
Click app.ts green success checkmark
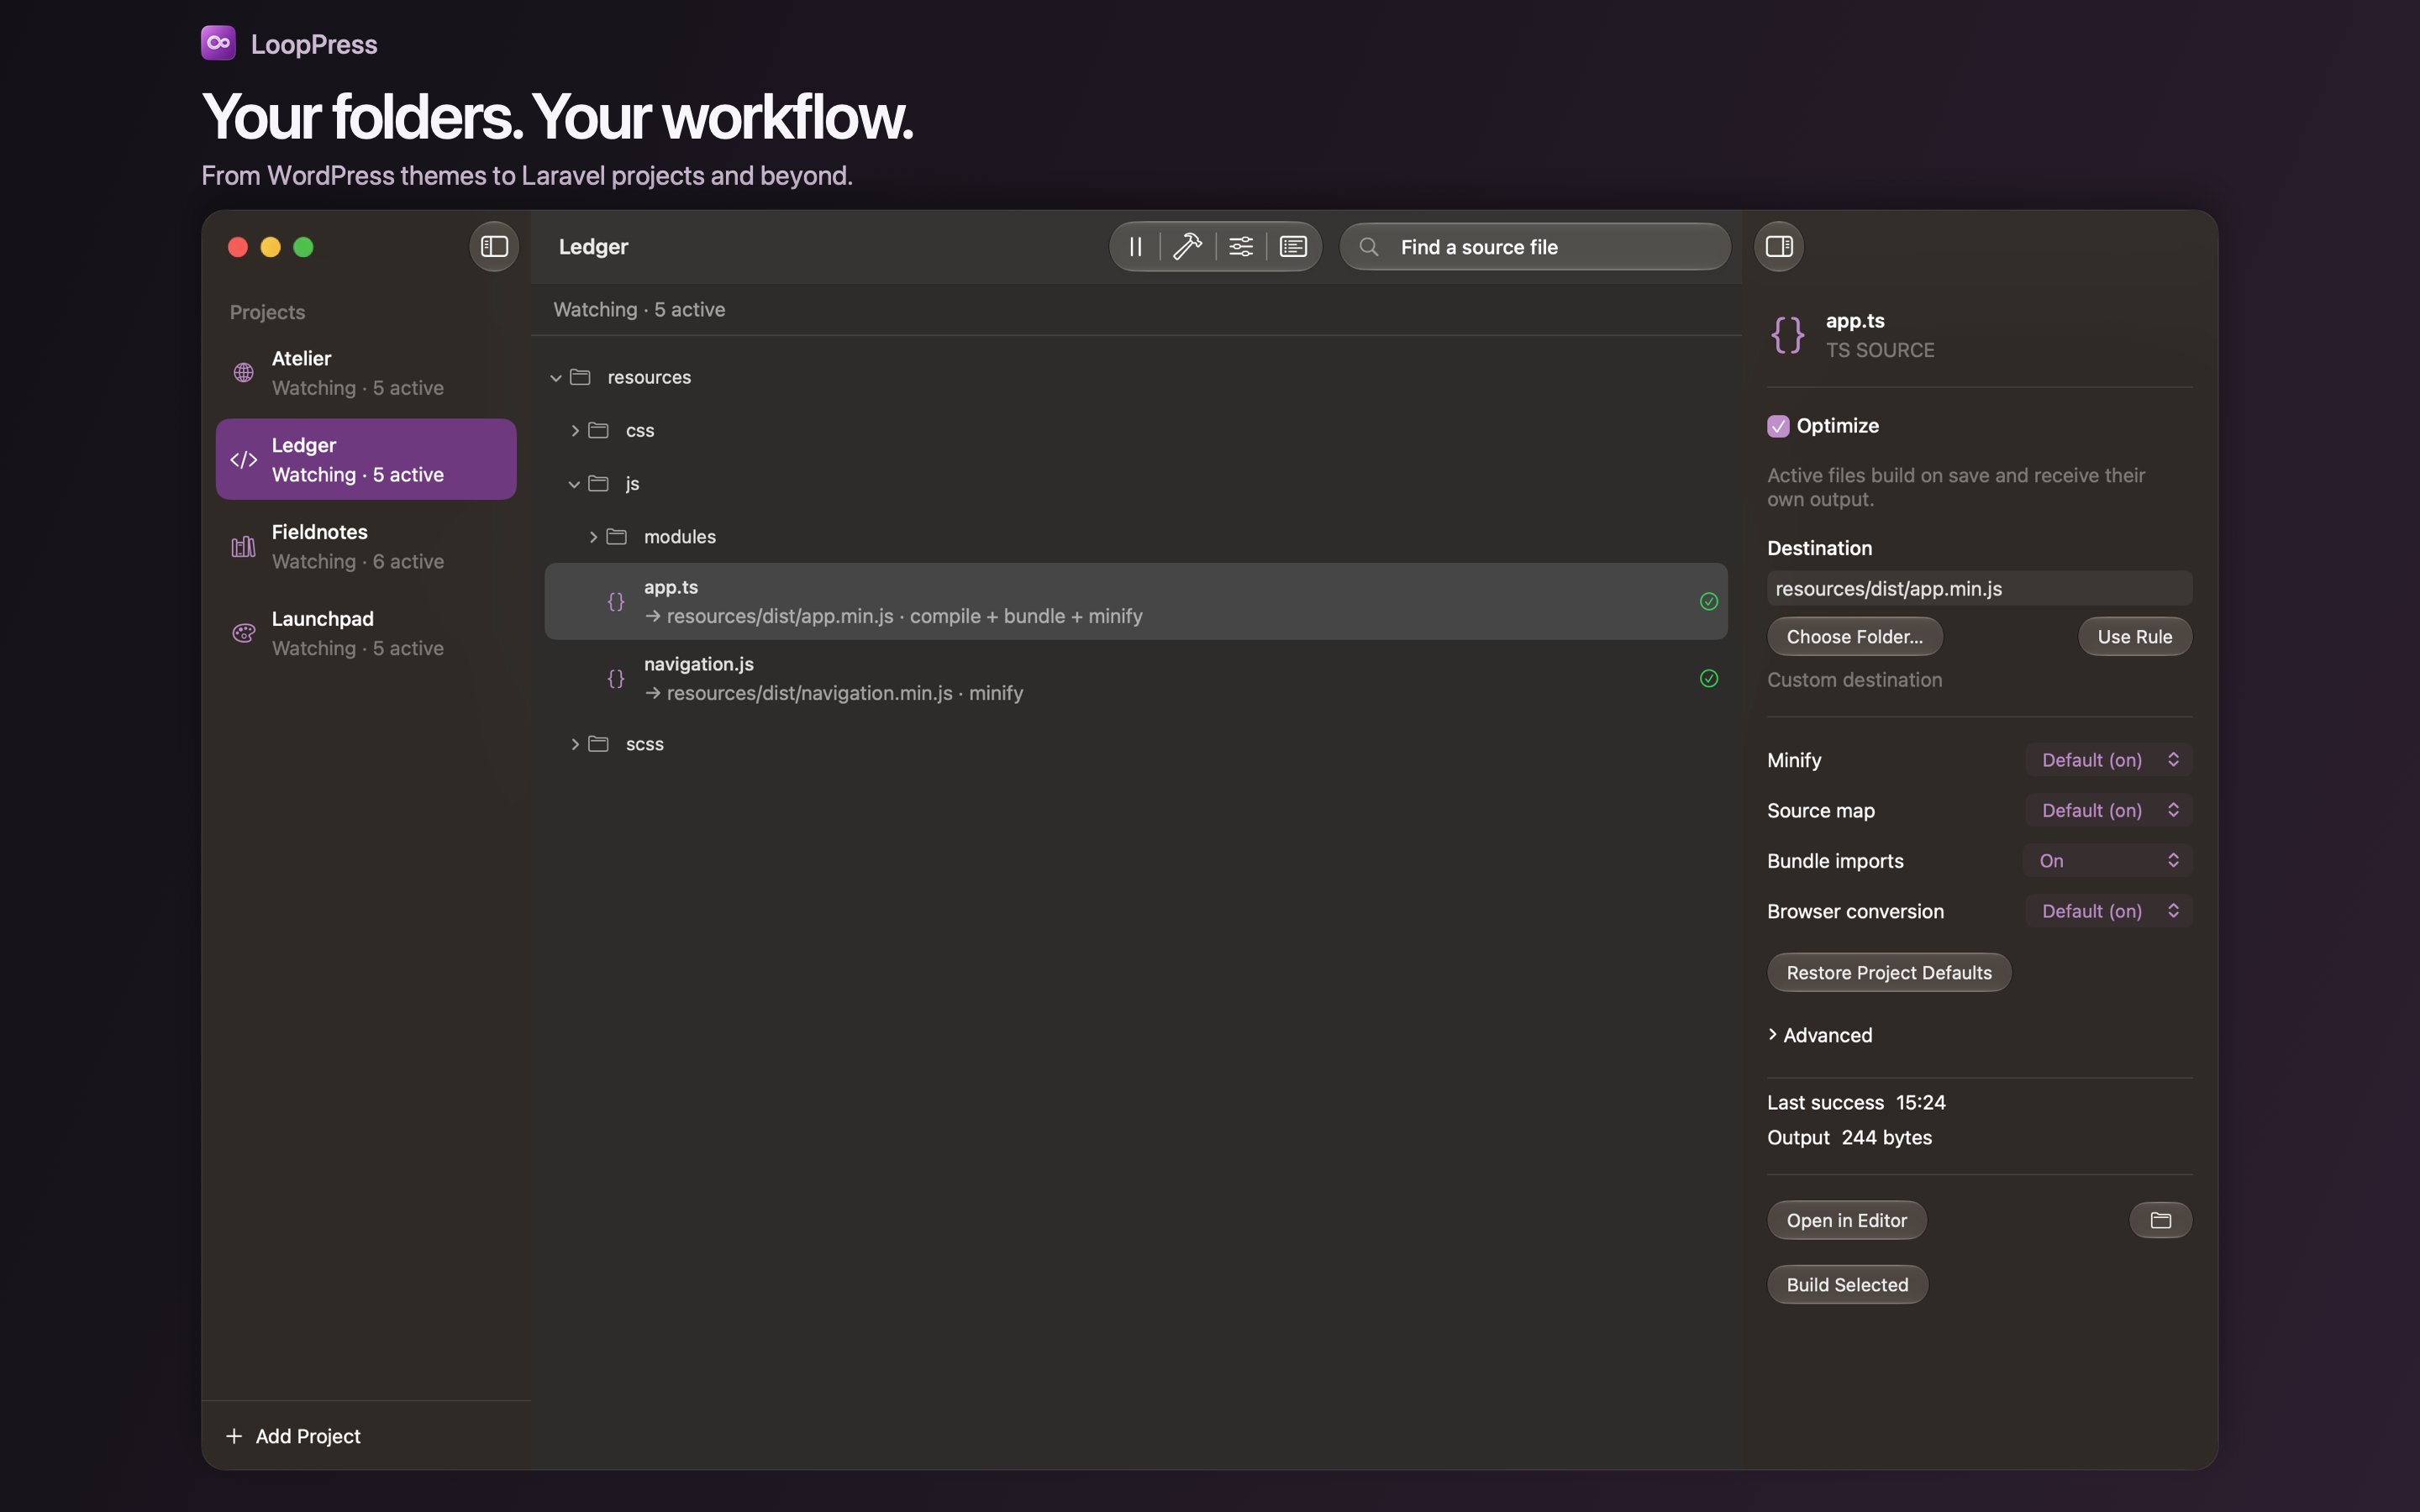tap(1709, 602)
